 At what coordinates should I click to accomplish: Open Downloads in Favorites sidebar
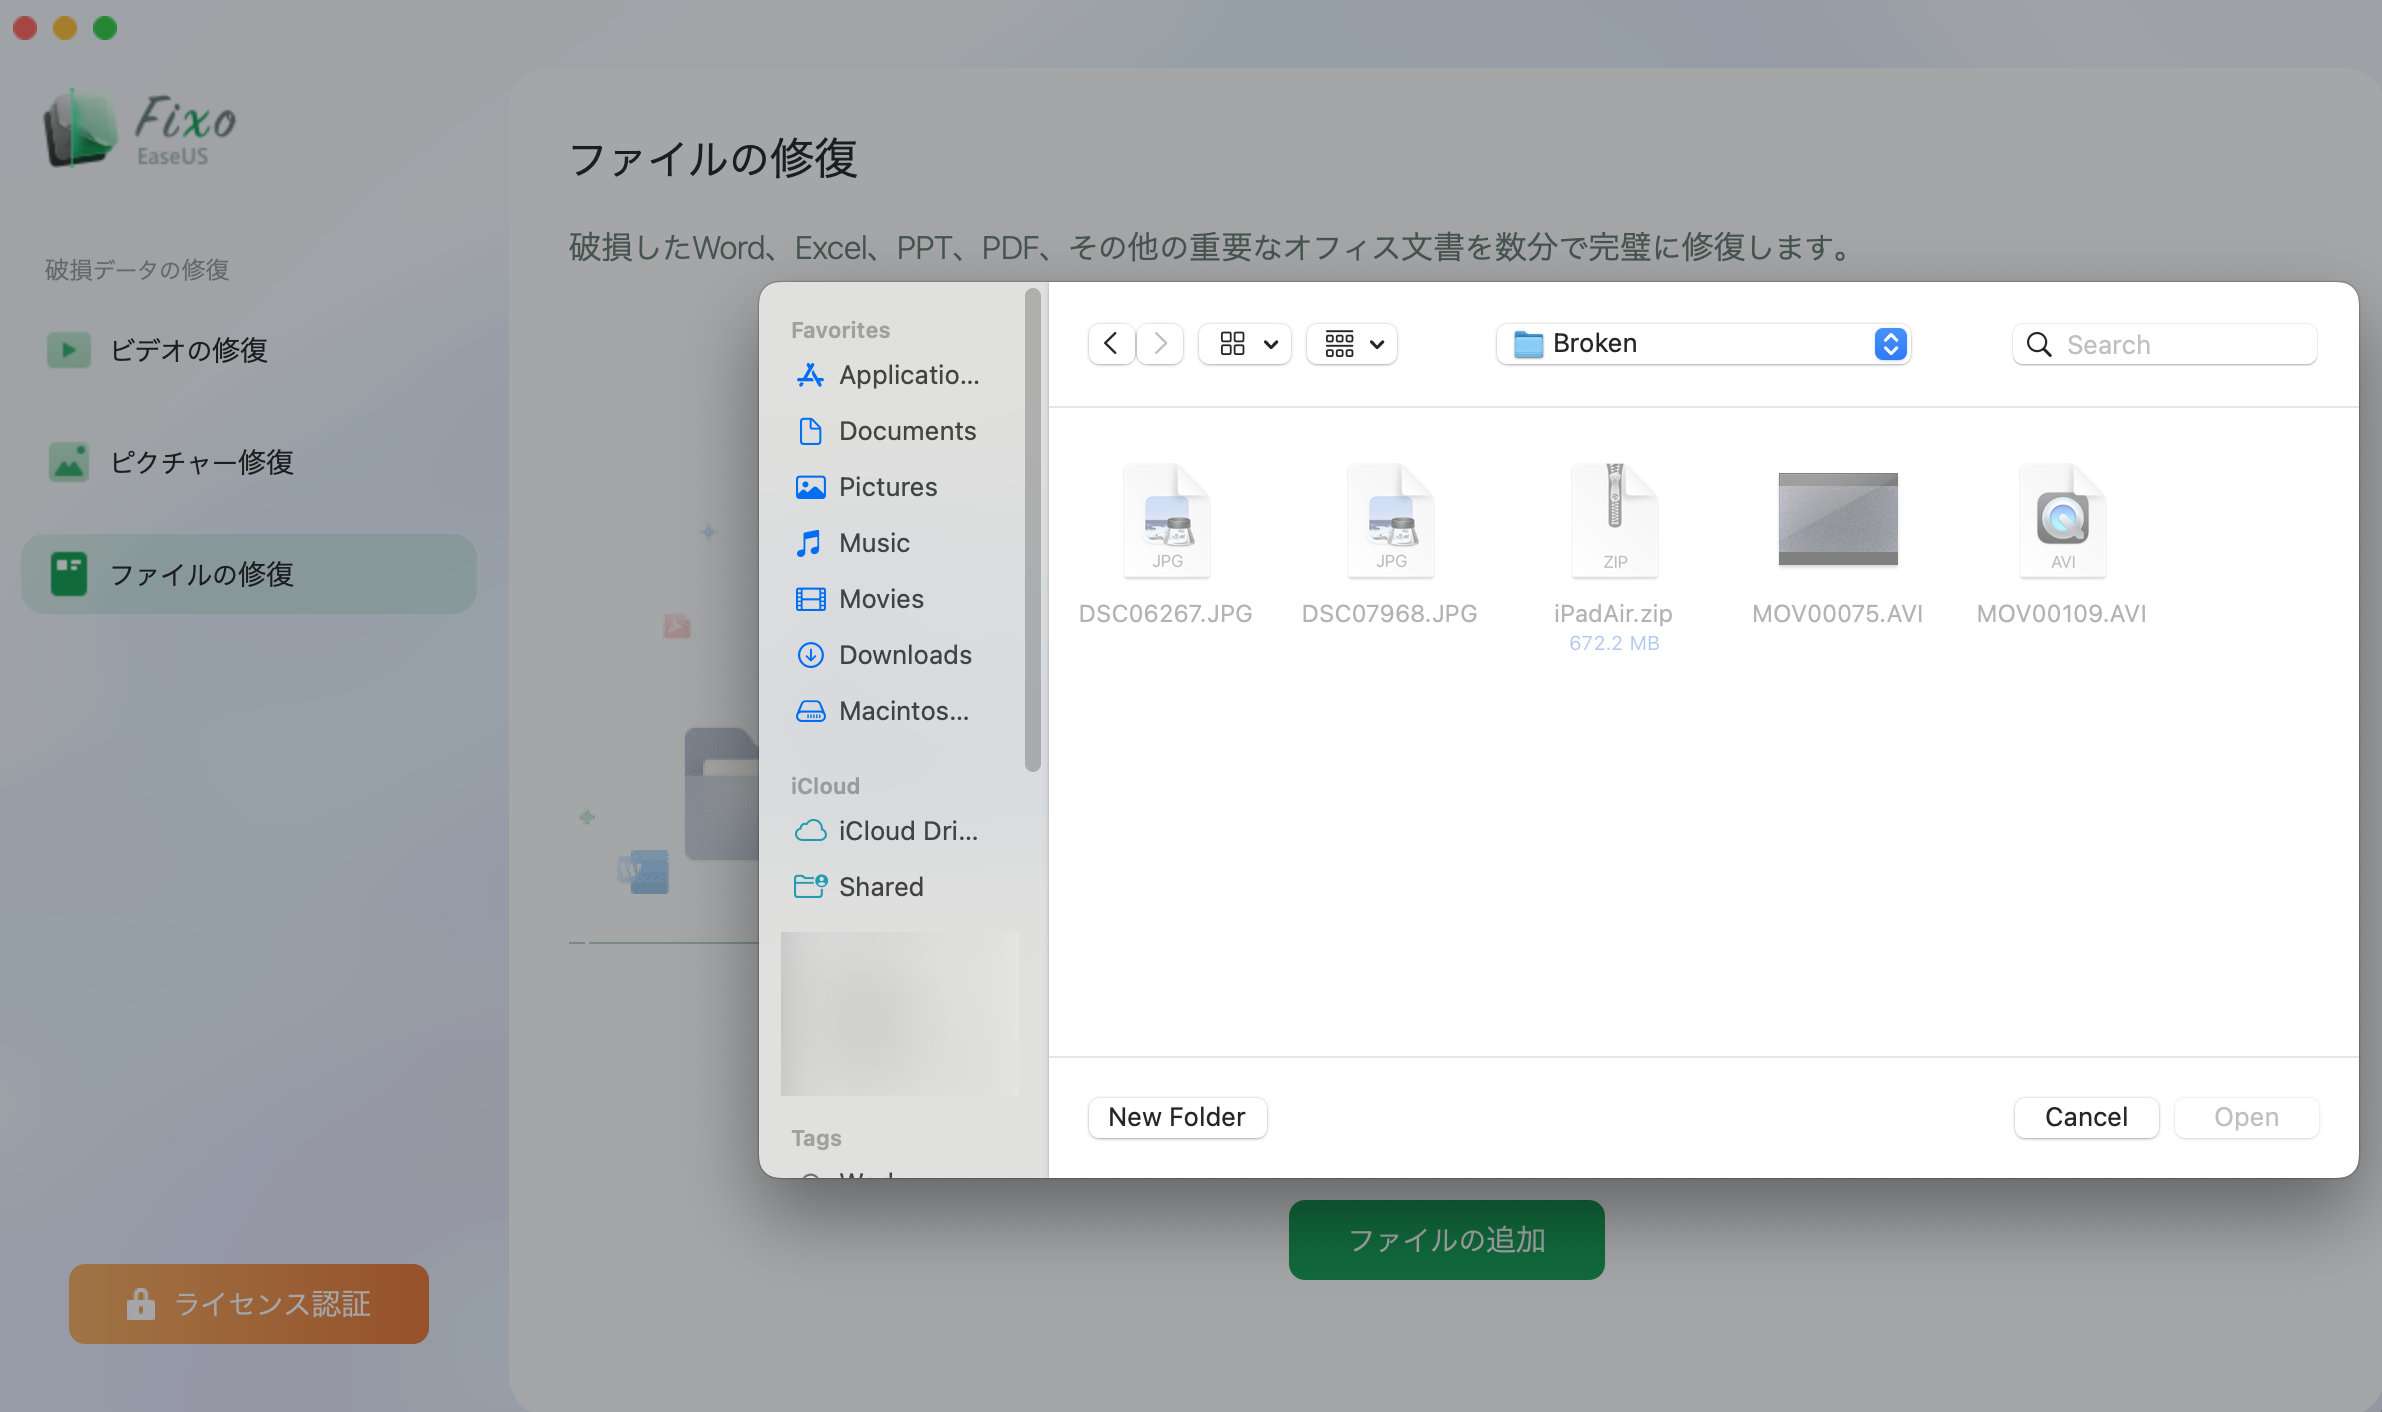tap(904, 655)
